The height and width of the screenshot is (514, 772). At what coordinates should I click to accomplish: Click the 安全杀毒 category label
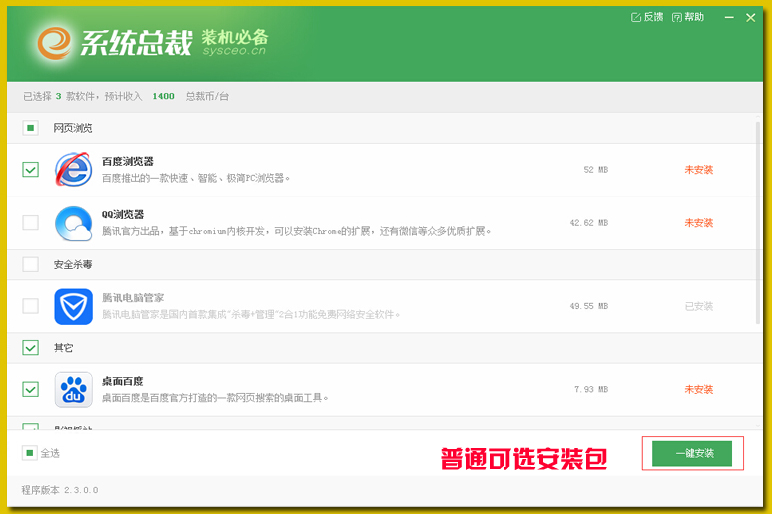click(x=73, y=264)
